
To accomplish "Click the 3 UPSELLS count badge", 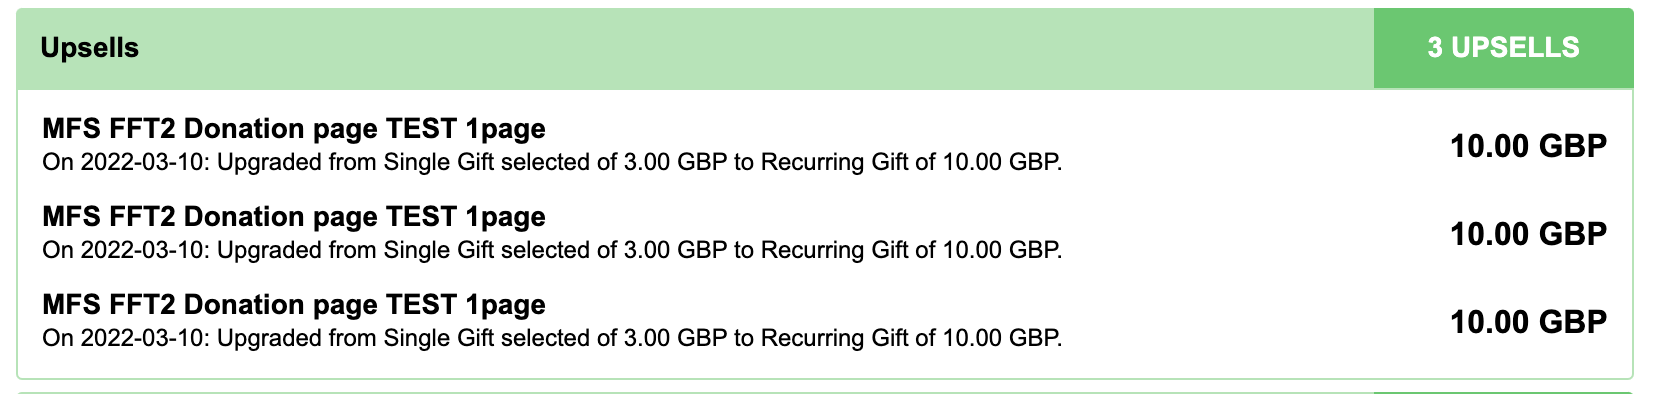I will [x=1503, y=48].
